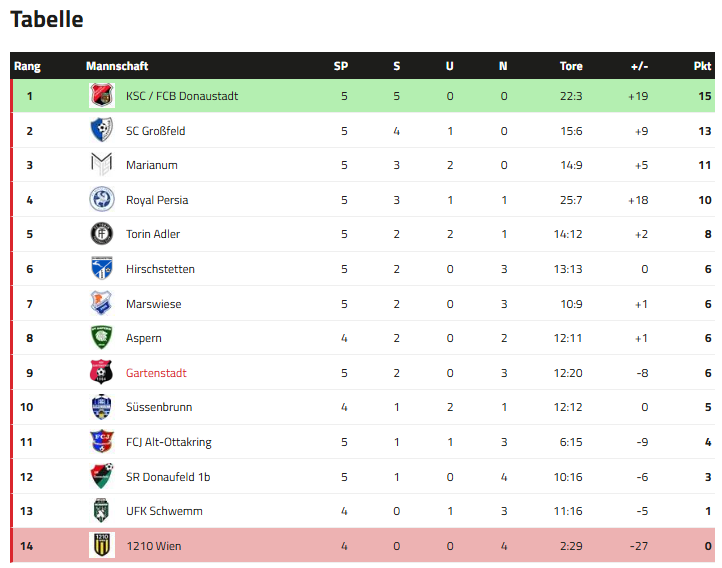The image size is (722, 568).
Task: Click the SR Donaufeld 1b logo
Action: 102,477
